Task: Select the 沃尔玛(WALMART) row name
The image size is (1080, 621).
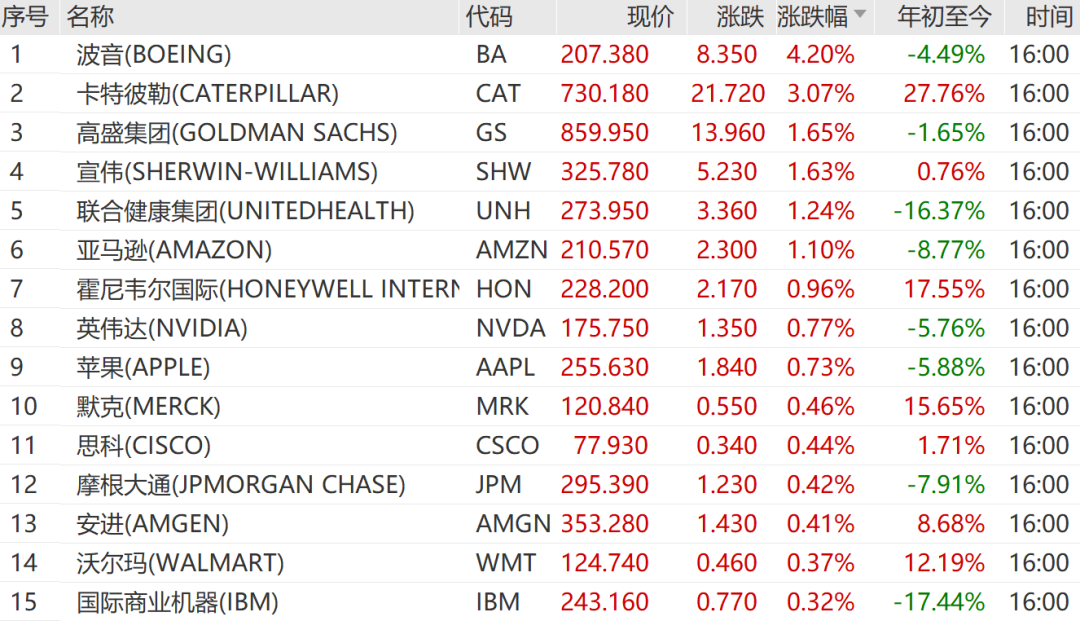Action: (180, 563)
